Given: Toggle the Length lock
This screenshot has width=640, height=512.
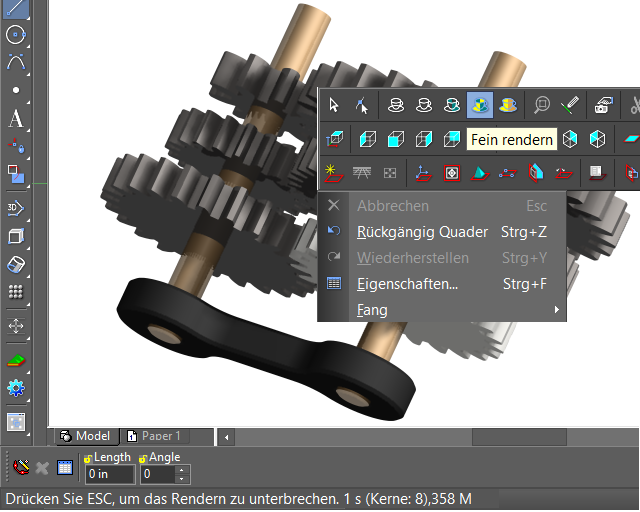Looking at the screenshot, I should coord(88,459).
